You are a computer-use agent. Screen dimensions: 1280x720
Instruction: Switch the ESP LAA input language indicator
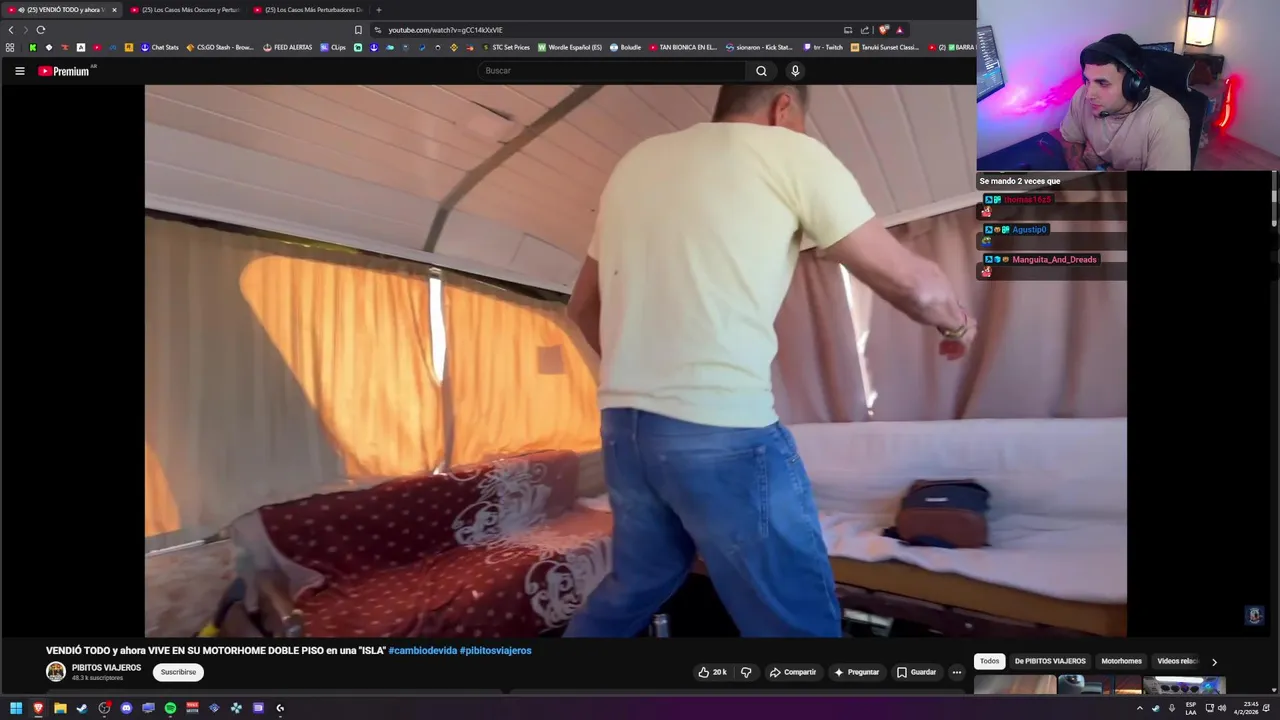coord(1191,708)
